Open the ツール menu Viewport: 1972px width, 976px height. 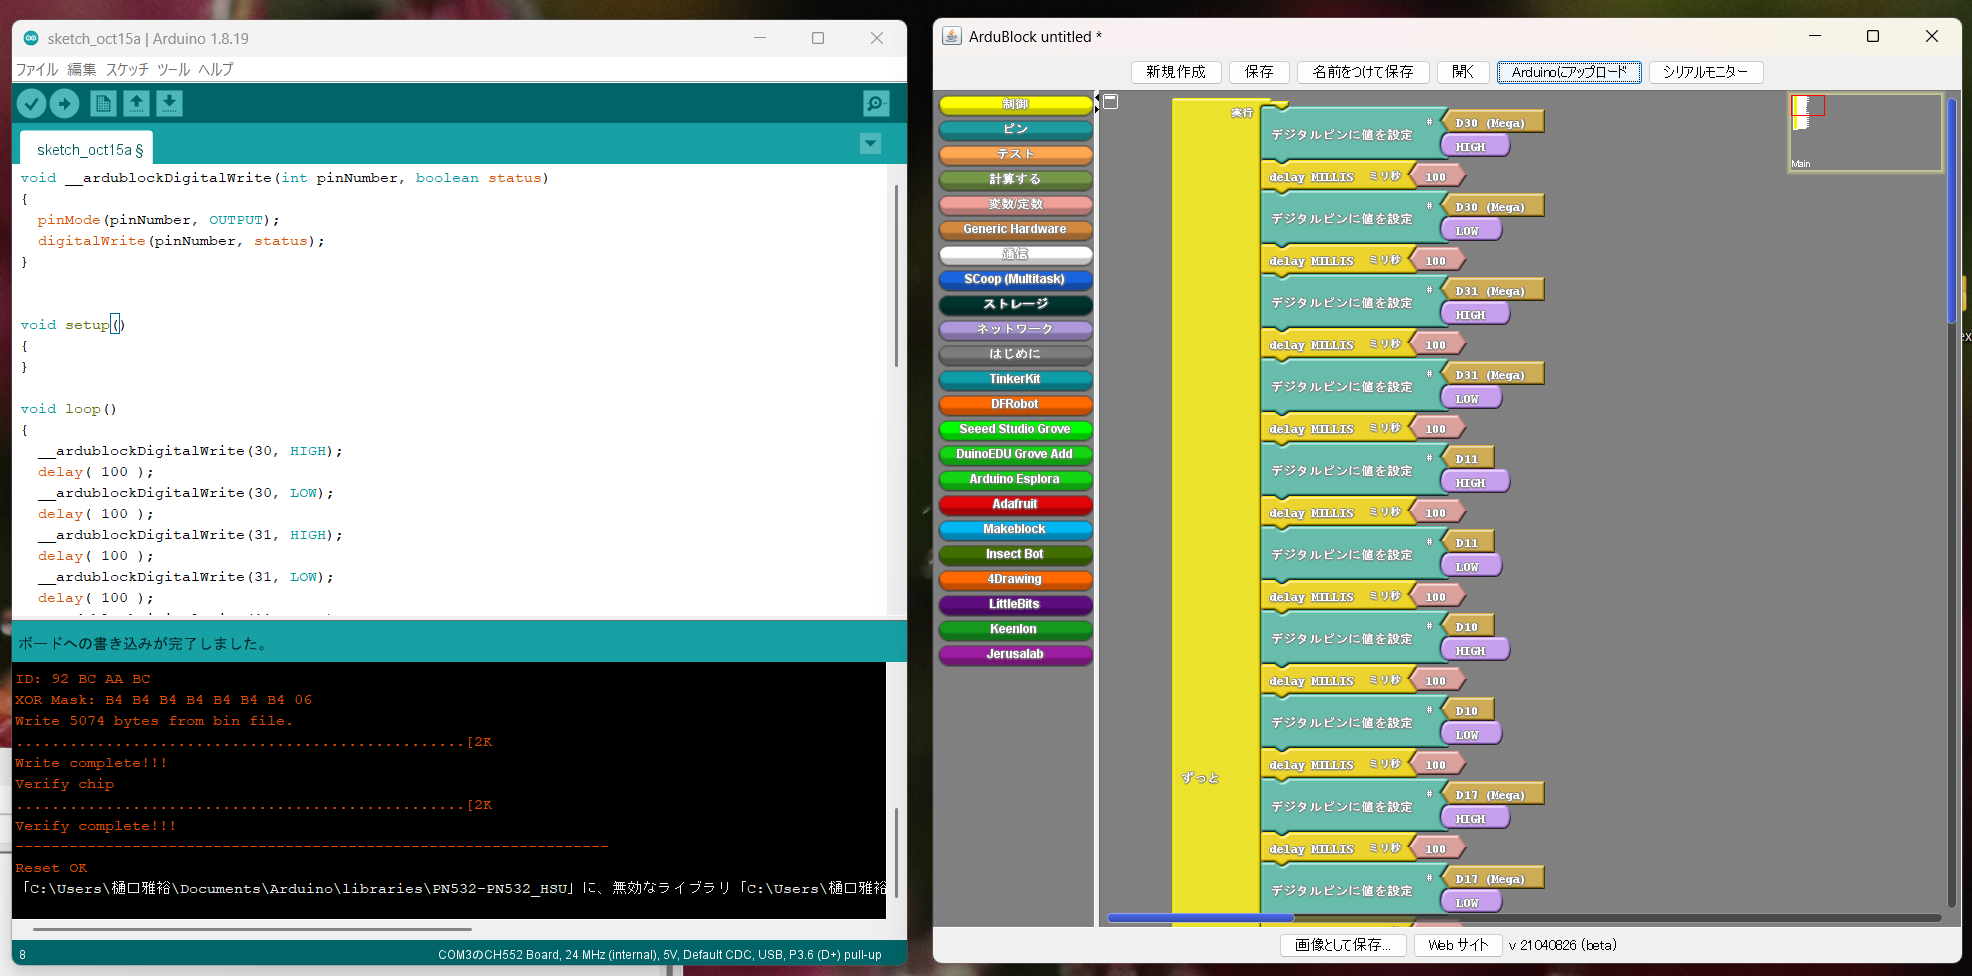point(173,69)
